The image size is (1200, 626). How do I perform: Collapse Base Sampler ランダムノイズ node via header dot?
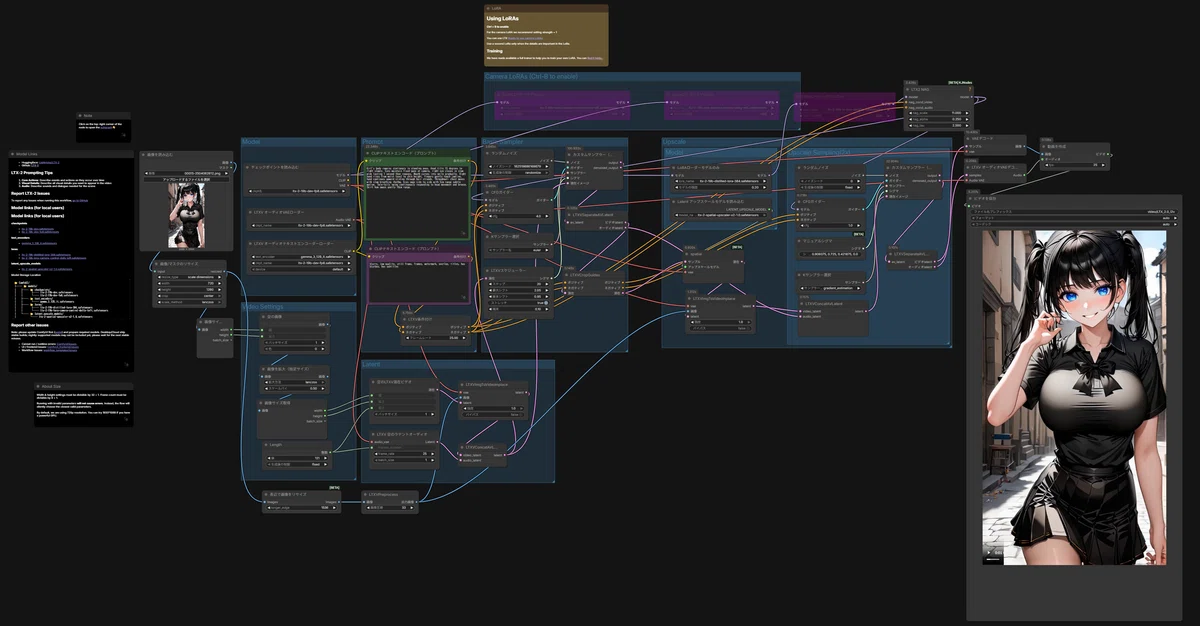pos(488,153)
